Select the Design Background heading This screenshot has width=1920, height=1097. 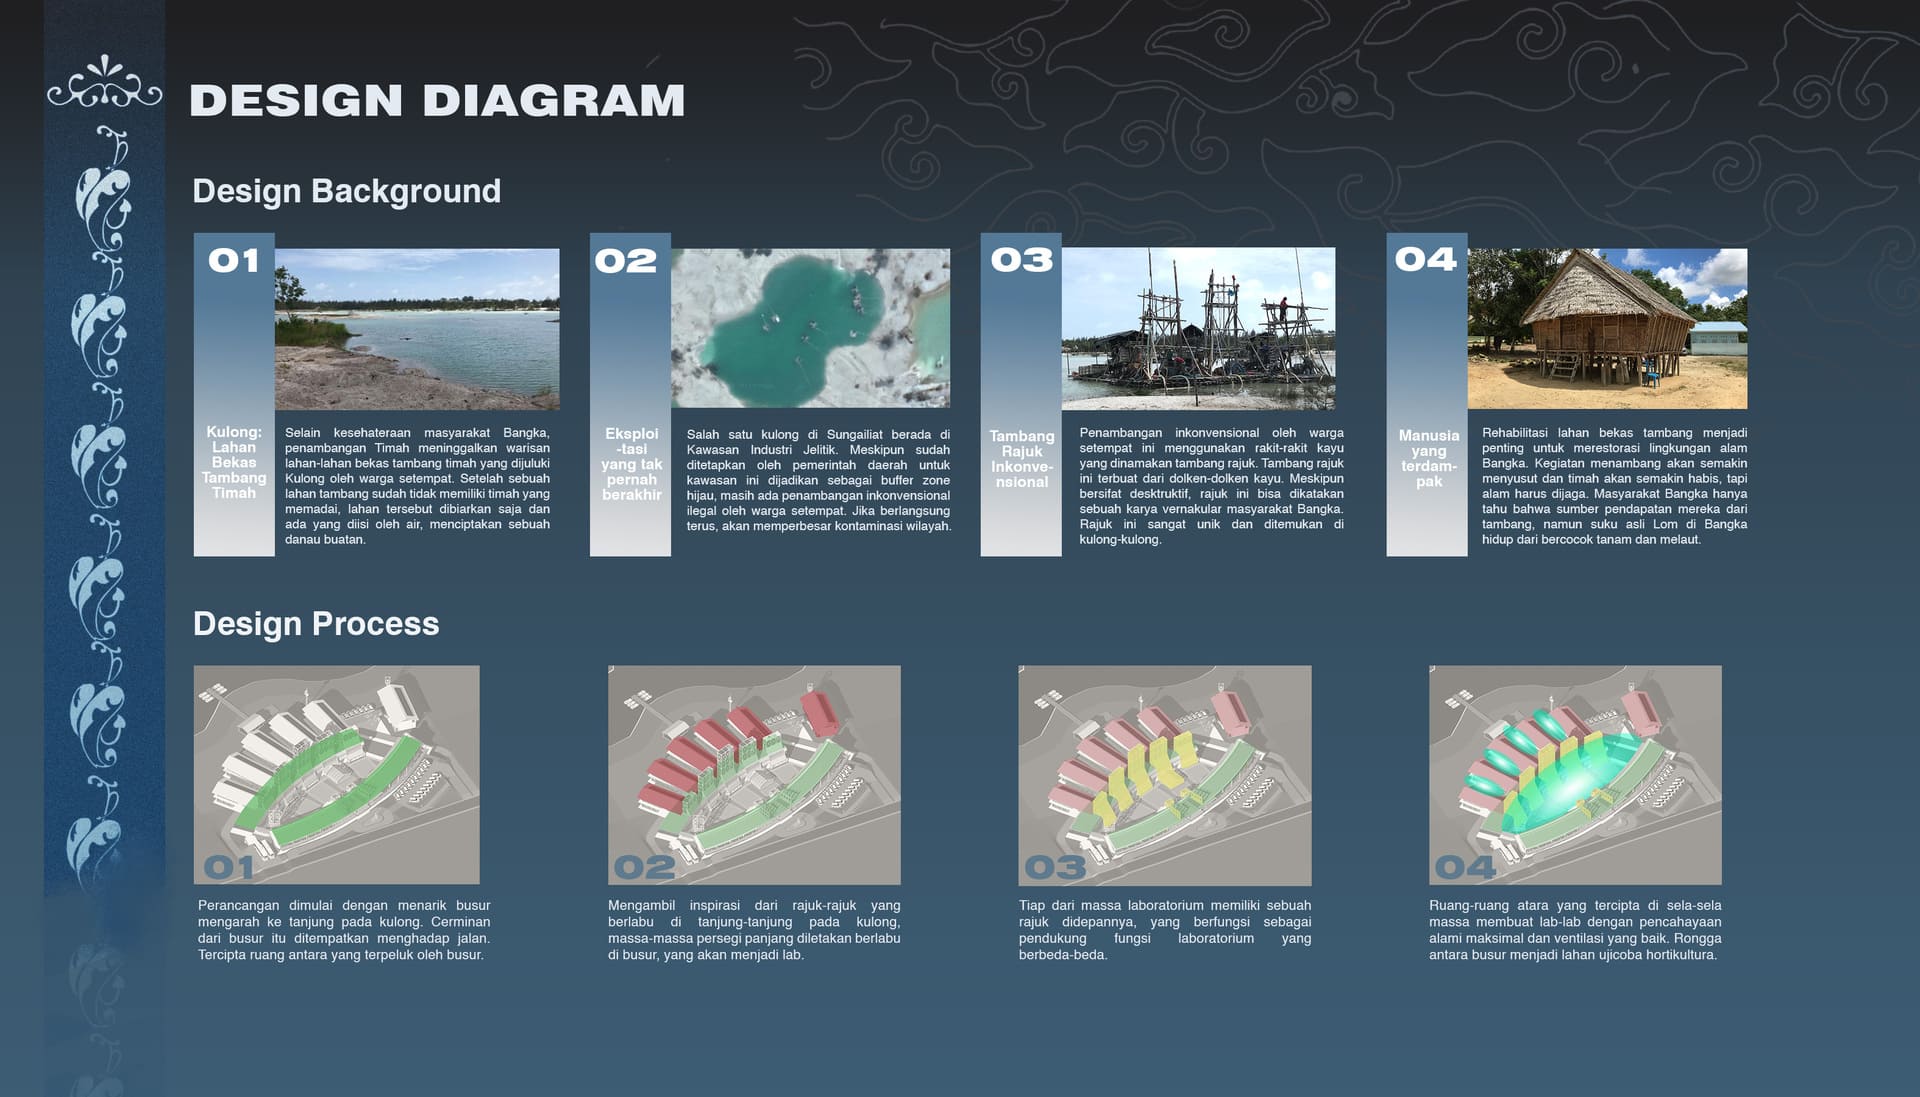click(346, 191)
